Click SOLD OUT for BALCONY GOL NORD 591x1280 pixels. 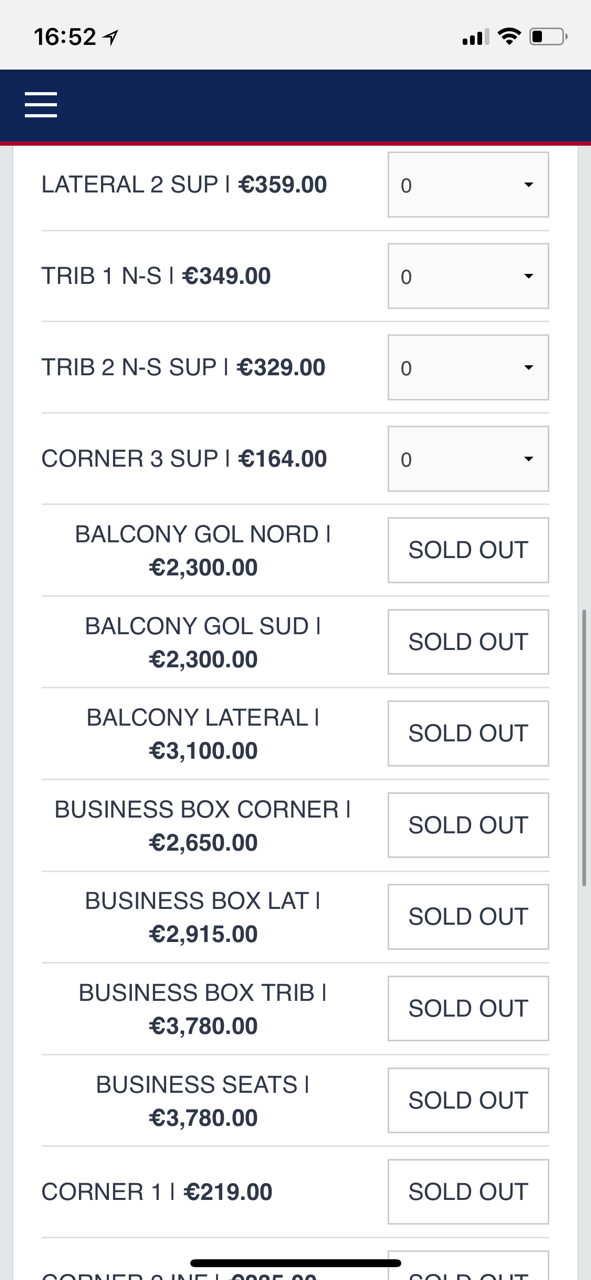(x=468, y=550)
